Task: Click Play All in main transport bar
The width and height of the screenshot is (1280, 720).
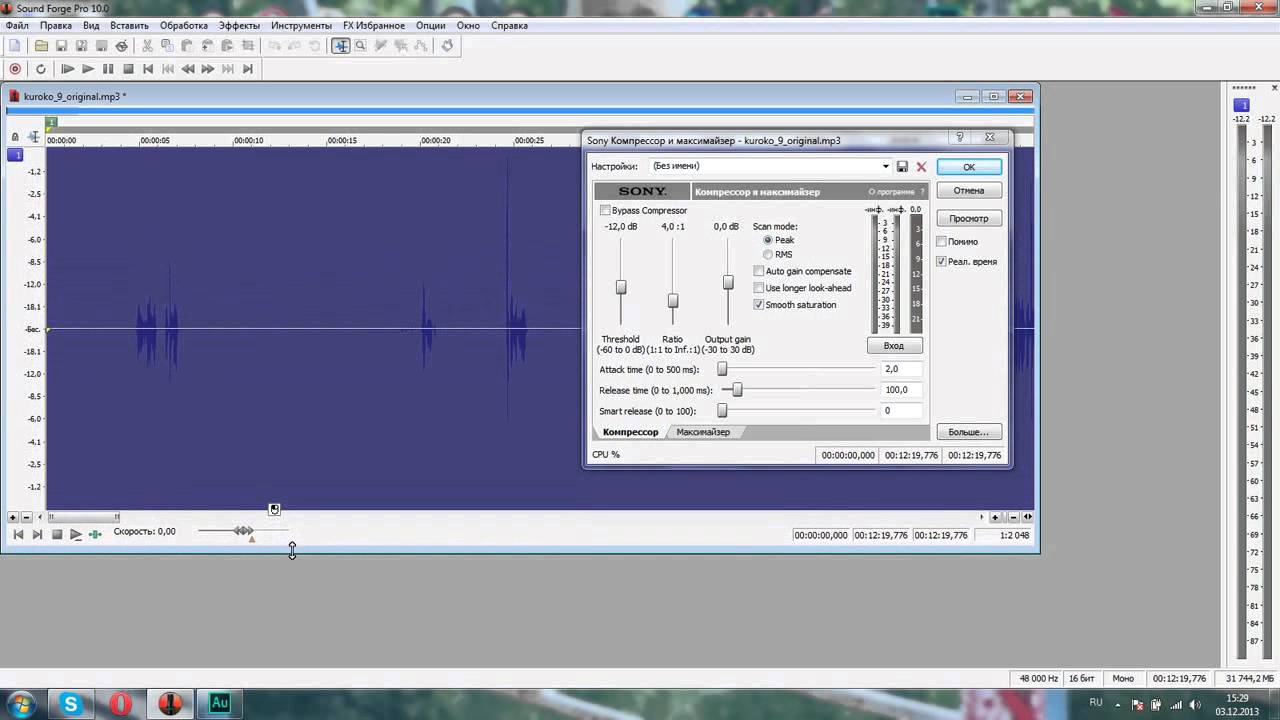Action: point(67,69)
